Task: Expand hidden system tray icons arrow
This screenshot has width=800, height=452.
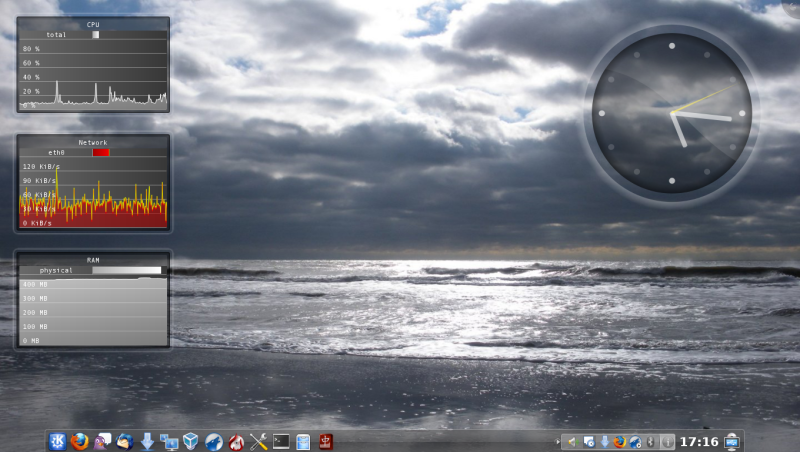Action: pos(557,442)
